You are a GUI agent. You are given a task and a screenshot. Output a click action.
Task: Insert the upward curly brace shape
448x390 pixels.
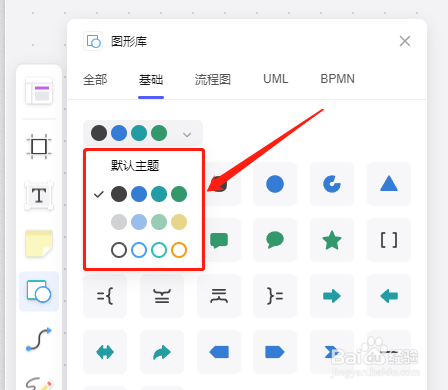tap(162, 296)
